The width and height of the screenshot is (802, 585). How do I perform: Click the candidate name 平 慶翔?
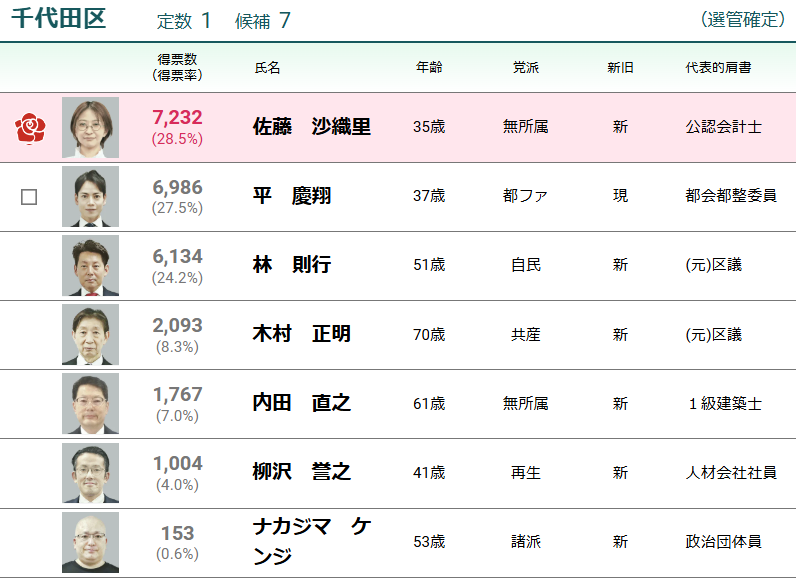coord(292,195)
